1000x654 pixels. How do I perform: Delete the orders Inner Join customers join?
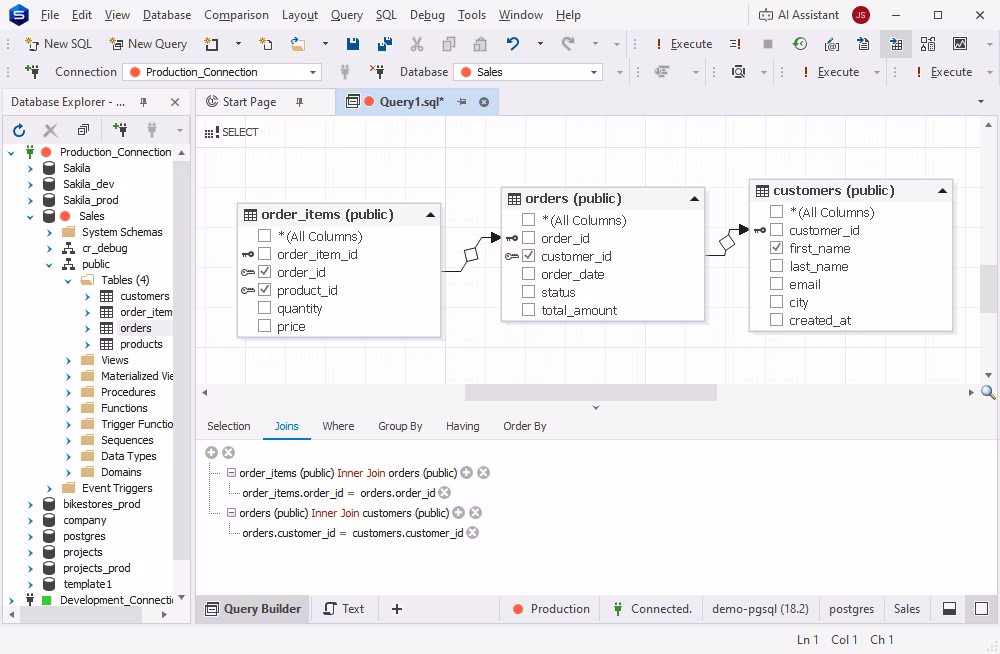476,513
